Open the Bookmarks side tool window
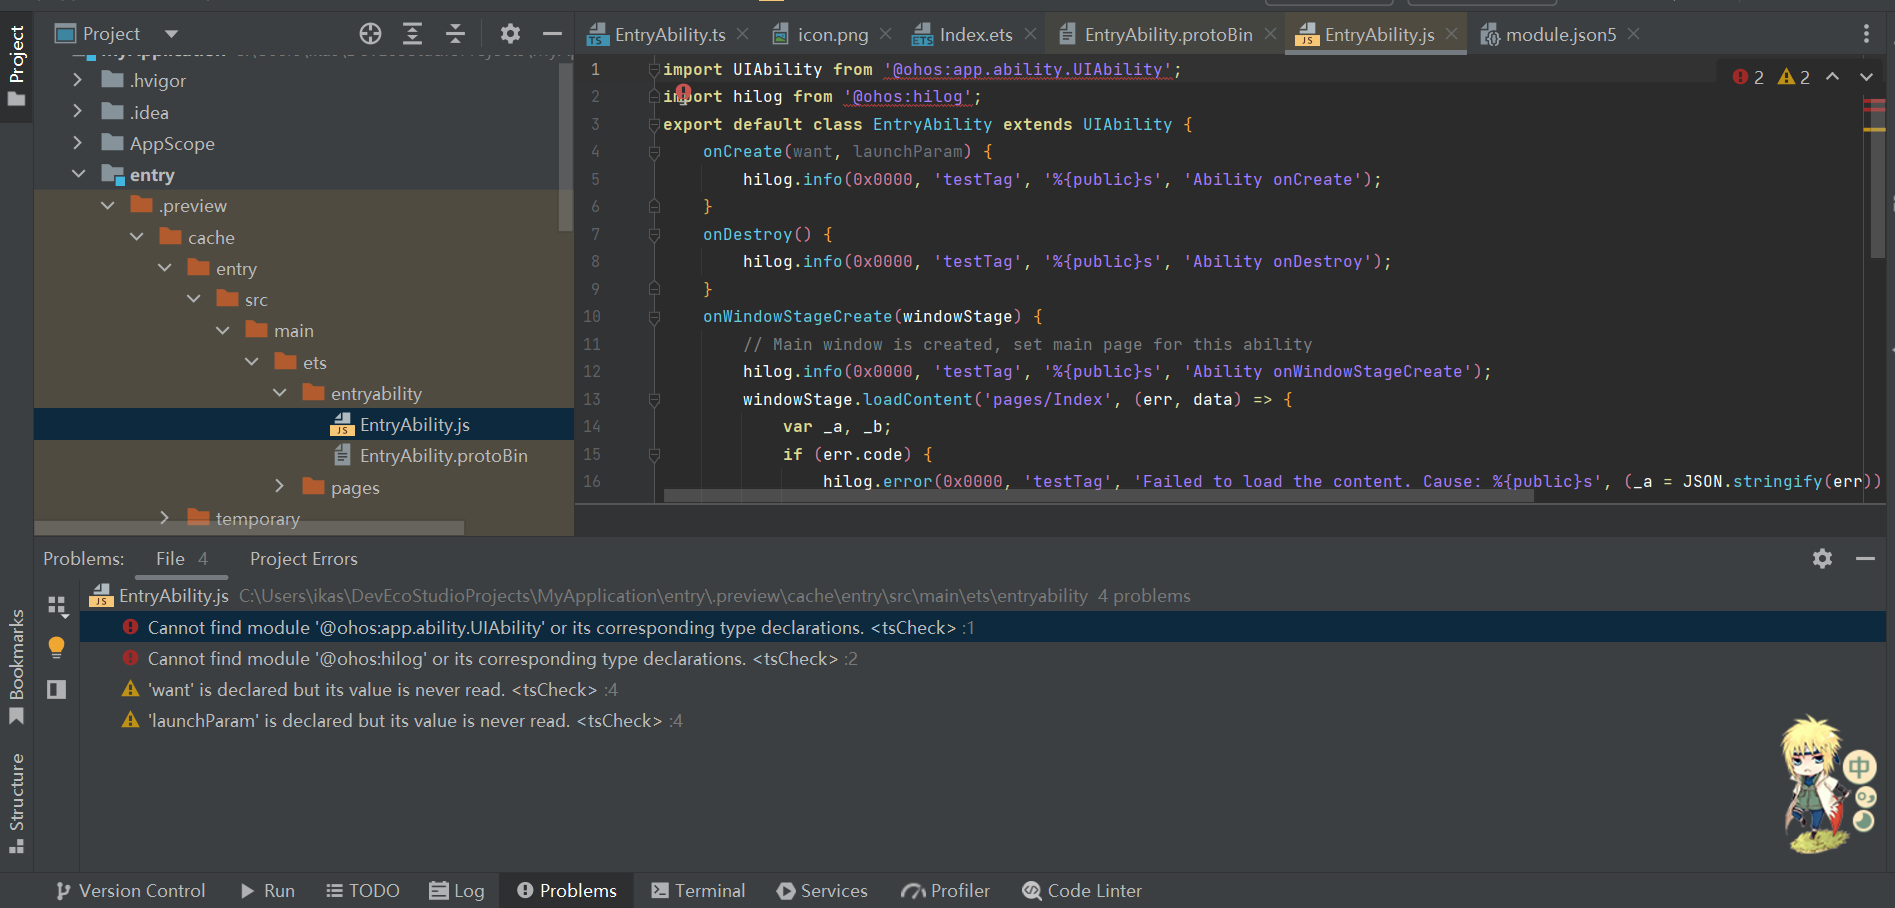 point(17,665)
